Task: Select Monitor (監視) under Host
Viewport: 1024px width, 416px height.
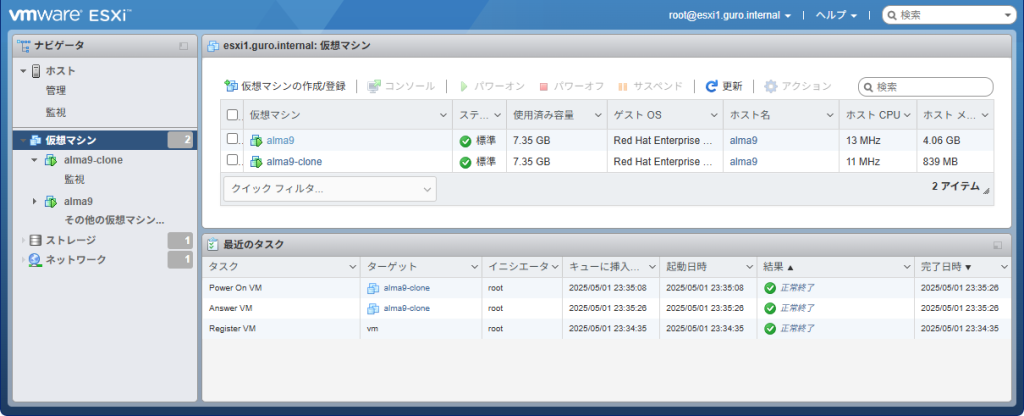Action: [x=56, y=112]
